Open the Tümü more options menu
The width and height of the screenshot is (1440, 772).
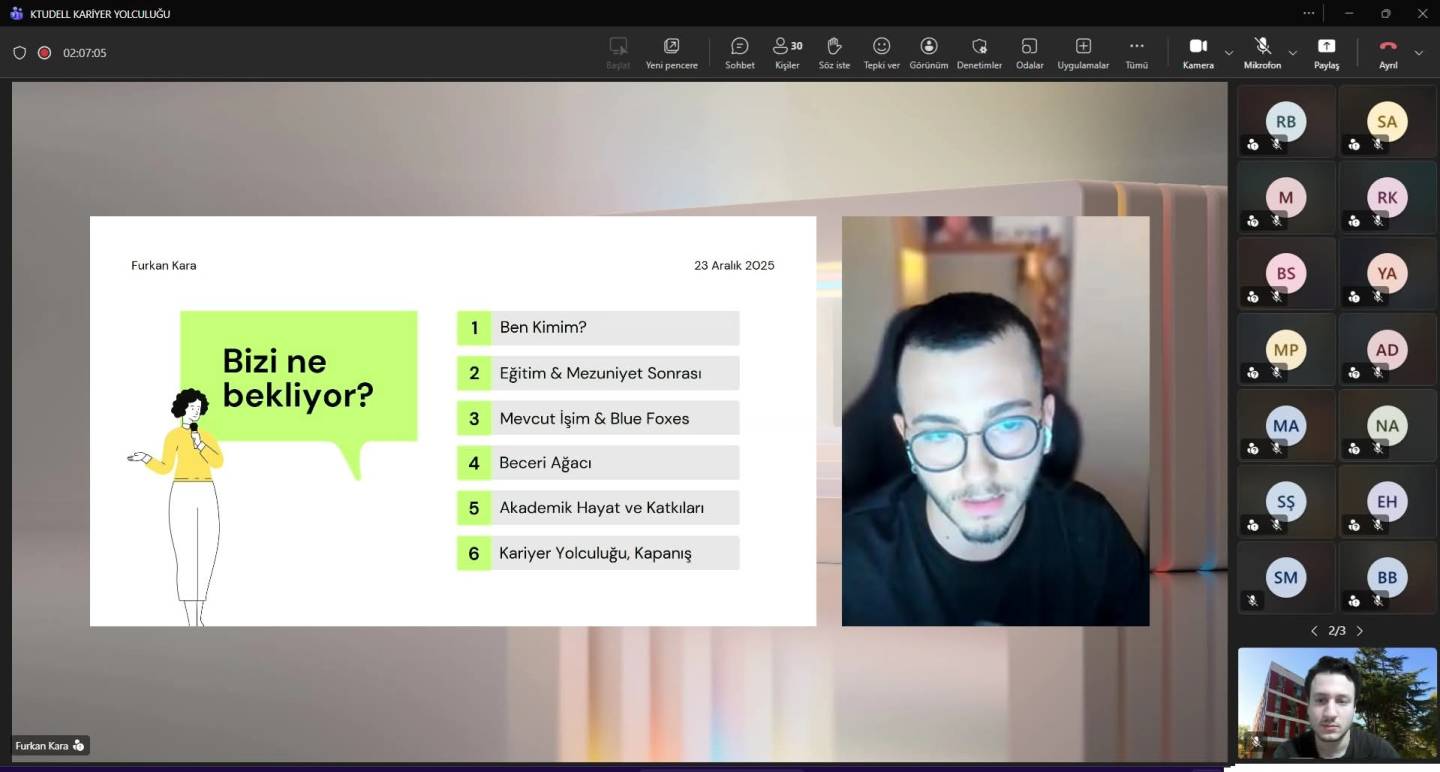(x=1136, y=53)
